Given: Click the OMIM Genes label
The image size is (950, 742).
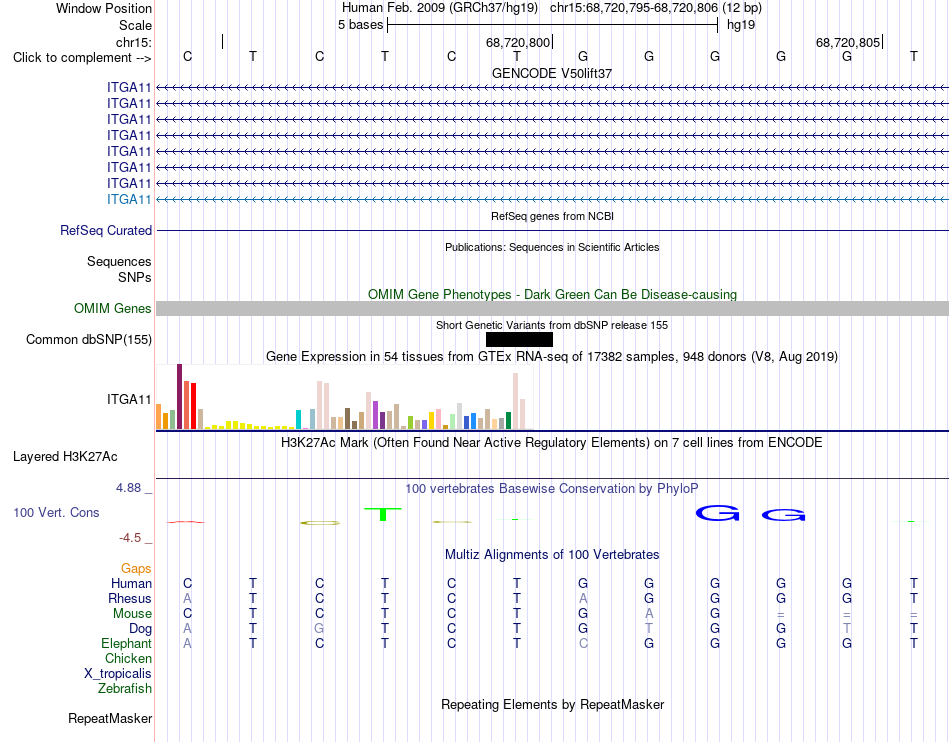Looking at the screenshot, I should coord(113,308).
